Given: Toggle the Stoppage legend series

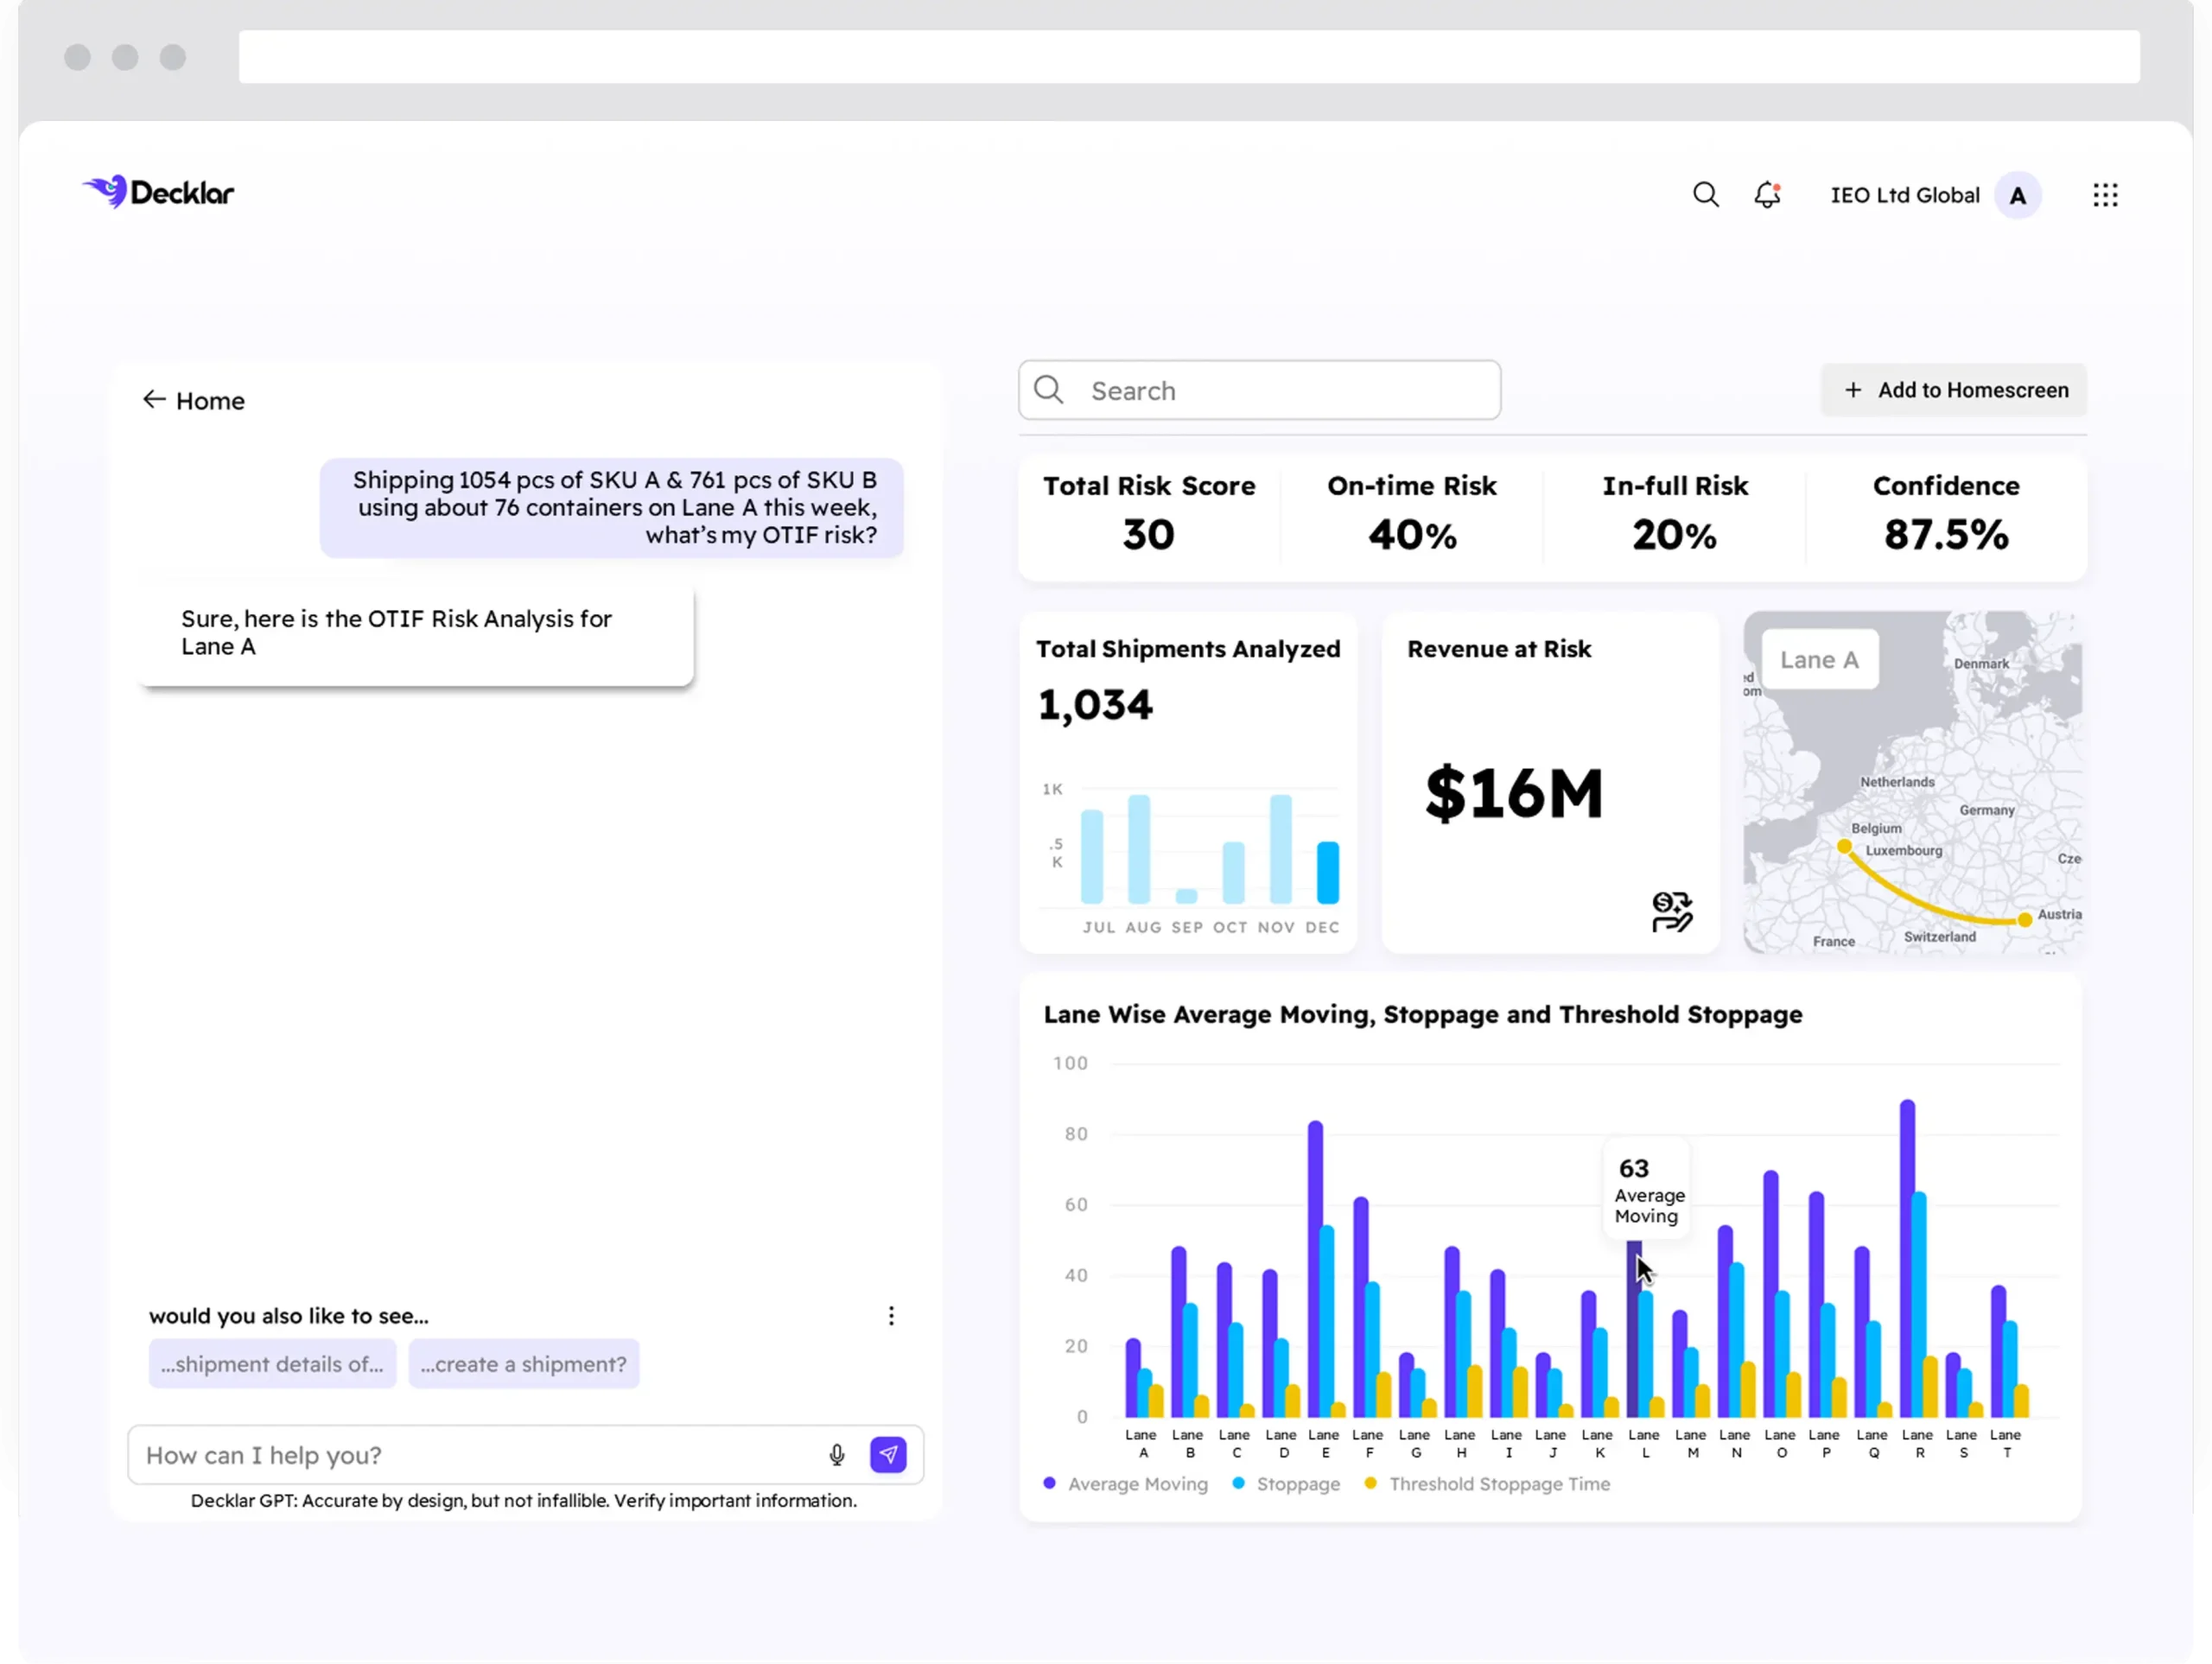Looking at the screenshot, I should click(x=1286, y=1484).
